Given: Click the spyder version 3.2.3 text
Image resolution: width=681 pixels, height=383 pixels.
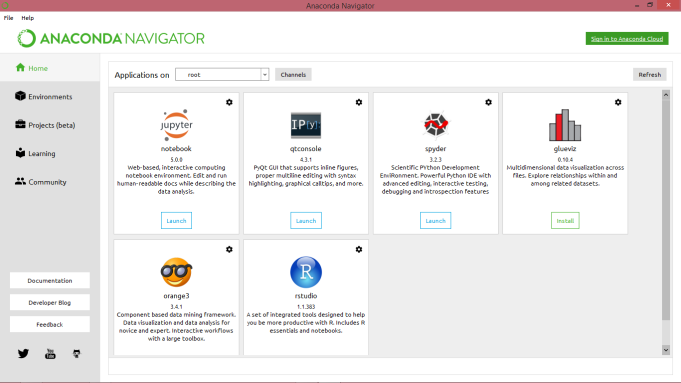Looking at the screenshot, I should [x=436, y=159].
